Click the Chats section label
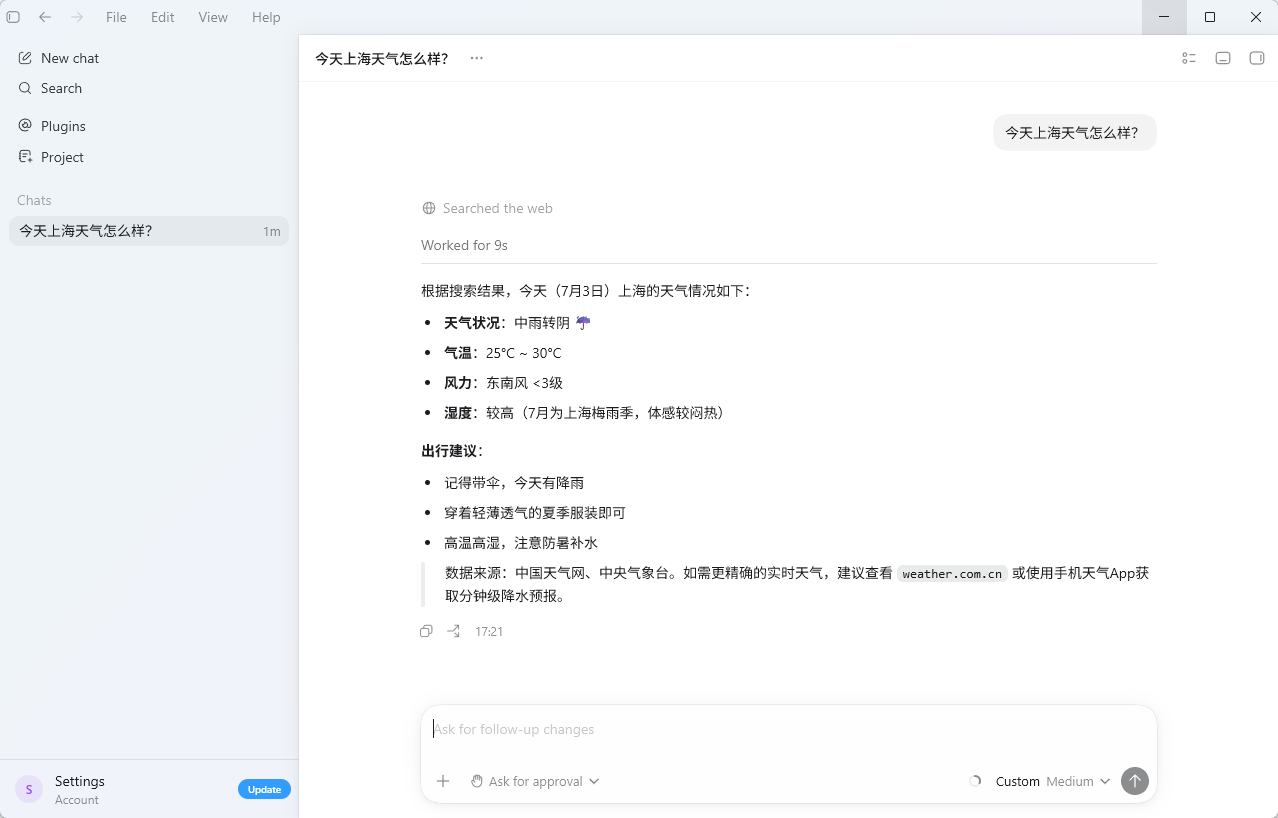Image resolution: width=1278 pixels, height=818 pixels. click(34, 200)
